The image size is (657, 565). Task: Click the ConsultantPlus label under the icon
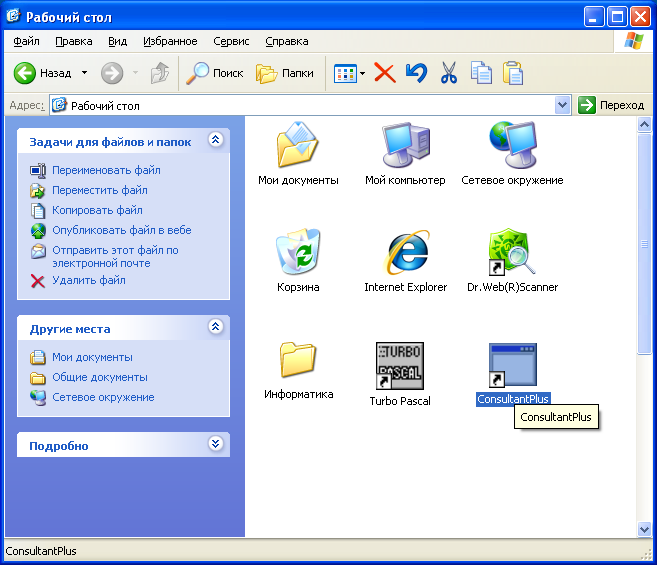pyautogui.click(x=513, y=399)
